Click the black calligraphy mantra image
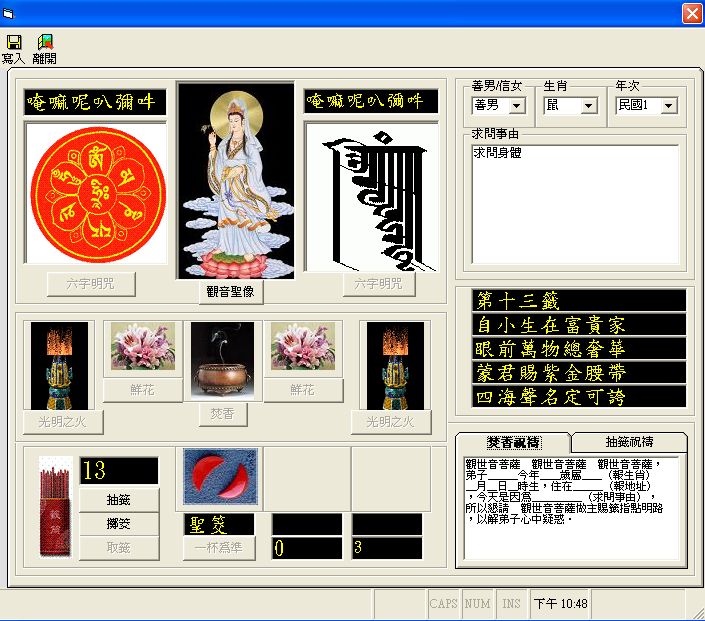This screenshot has height=621, width=705. point(371,196)
